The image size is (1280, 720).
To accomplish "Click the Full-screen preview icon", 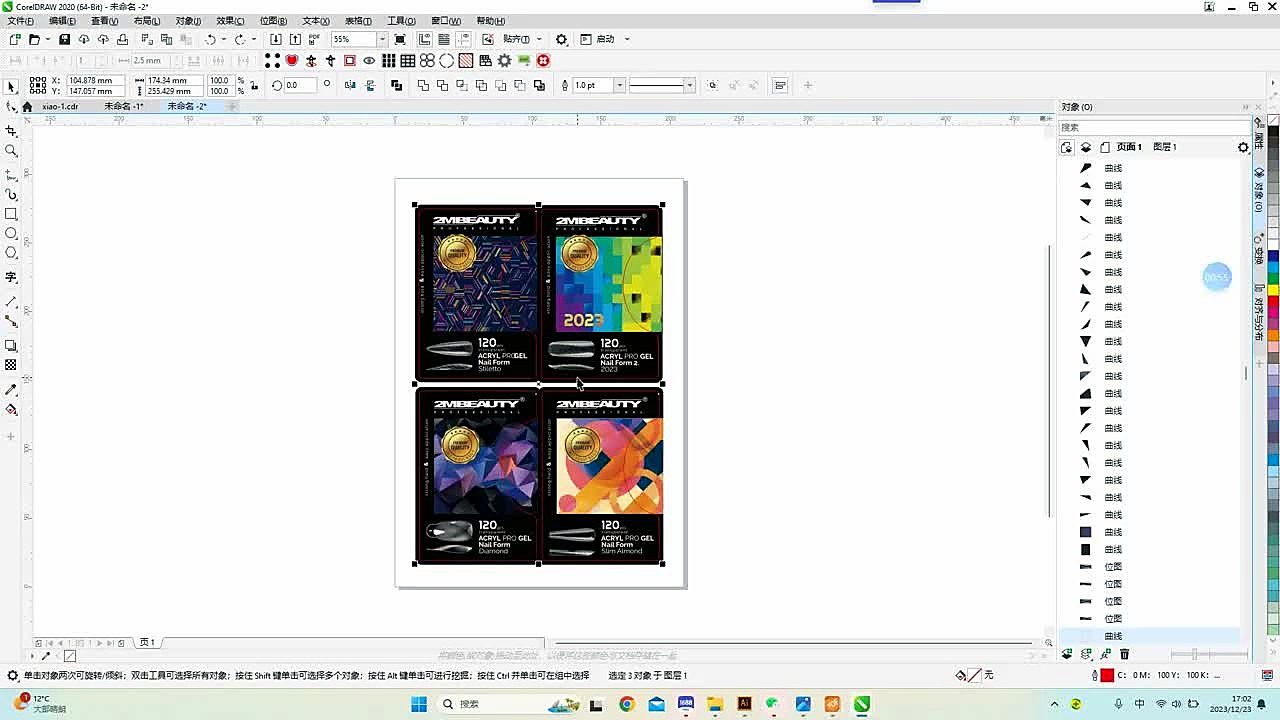I will click(x=400, y=39).
